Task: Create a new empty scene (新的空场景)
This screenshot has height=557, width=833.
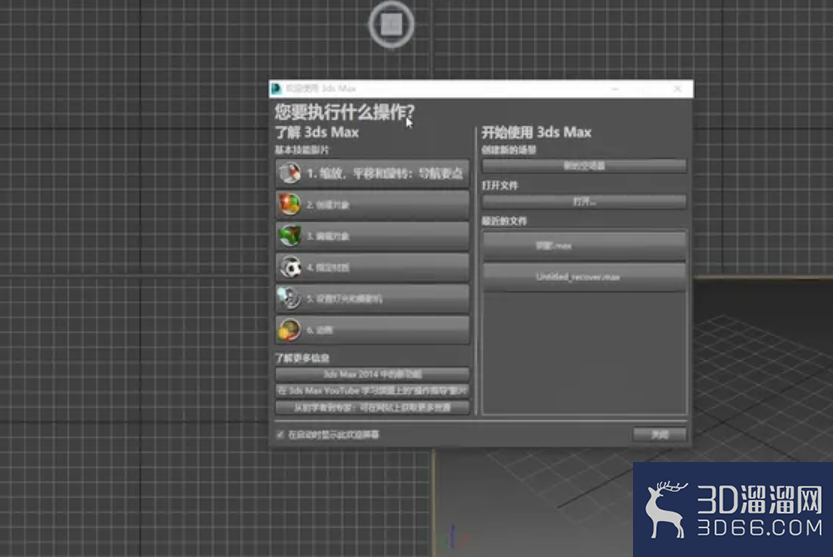Action: pos(584,166)
